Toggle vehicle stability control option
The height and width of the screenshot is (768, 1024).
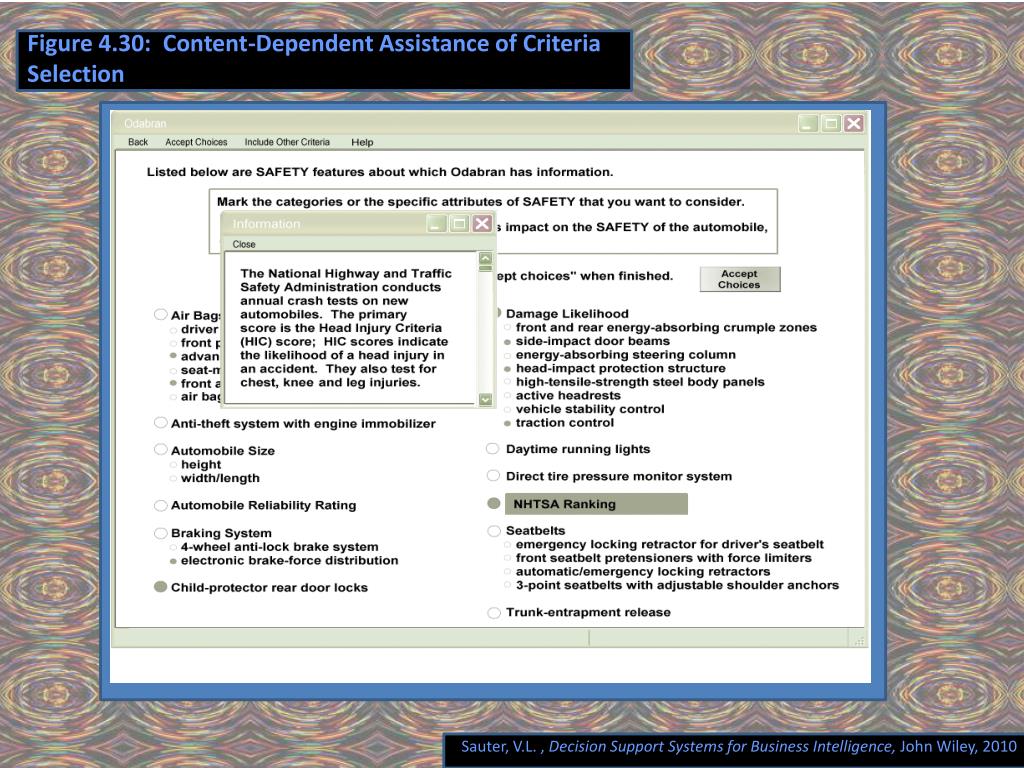(507, 409)
